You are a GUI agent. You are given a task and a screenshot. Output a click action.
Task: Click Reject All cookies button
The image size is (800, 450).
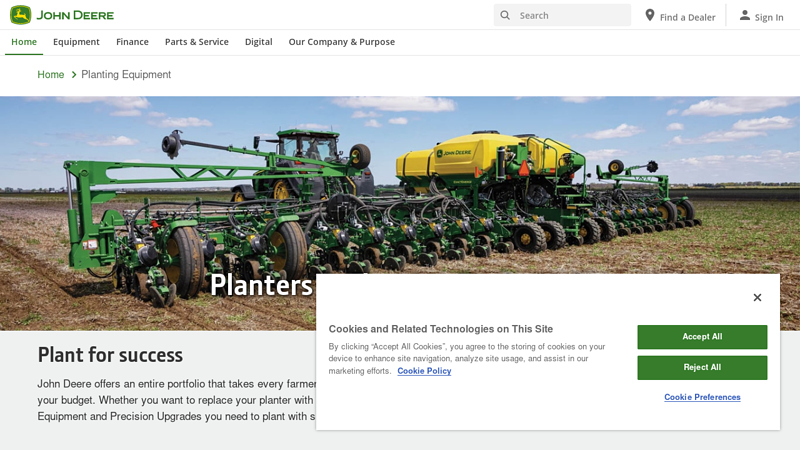(702, 367)
